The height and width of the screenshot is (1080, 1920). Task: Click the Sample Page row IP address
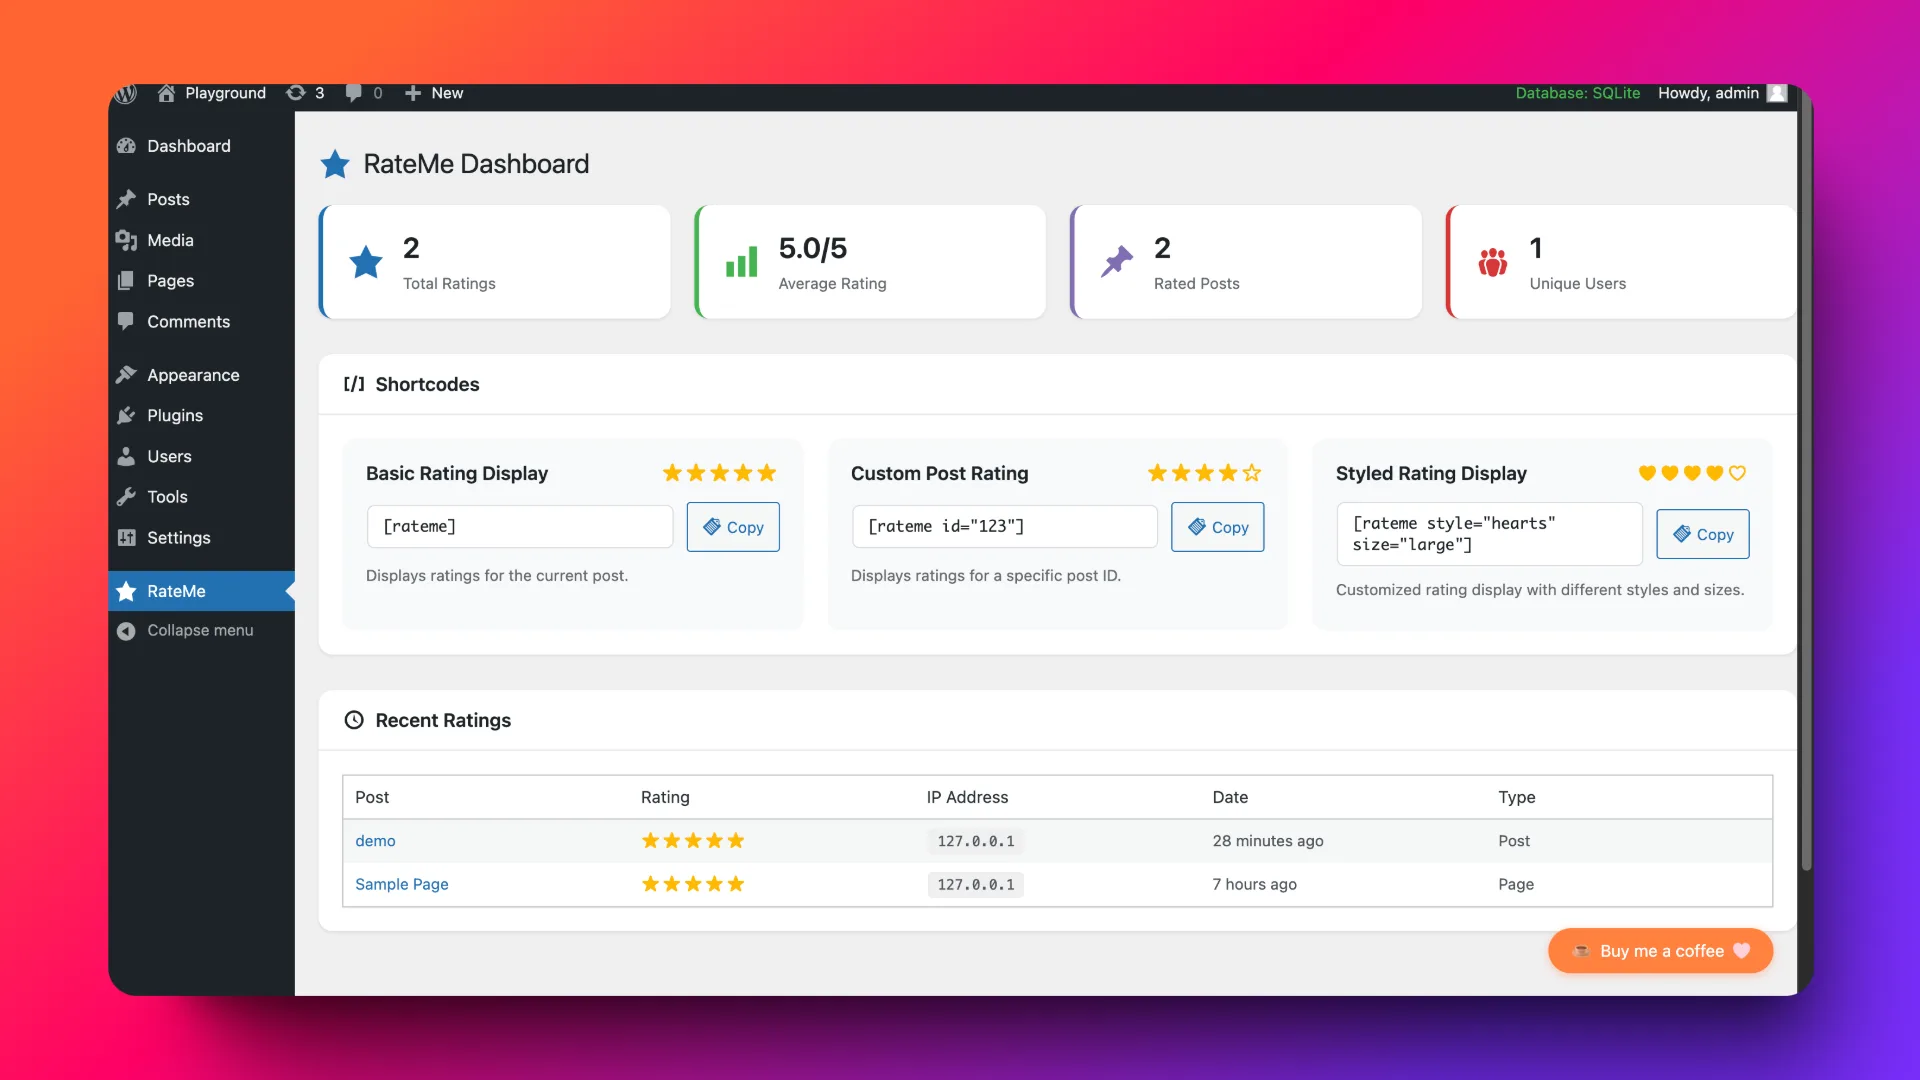[976, 884]
